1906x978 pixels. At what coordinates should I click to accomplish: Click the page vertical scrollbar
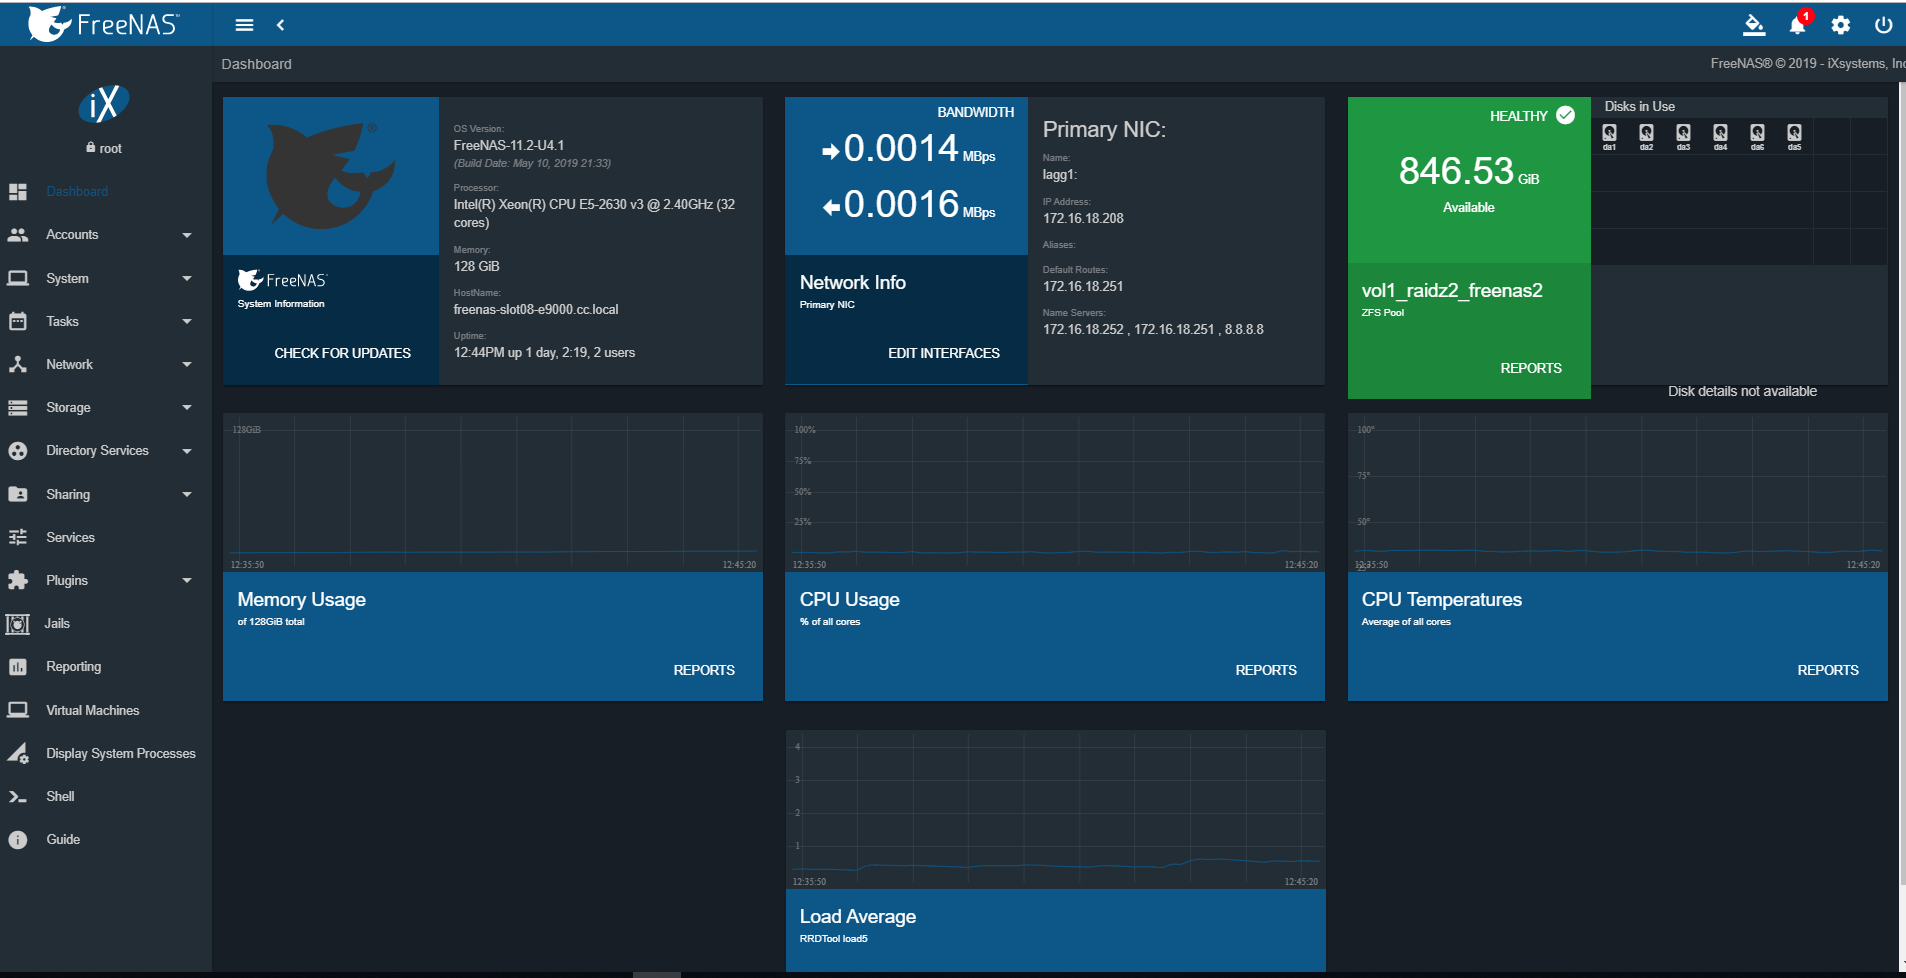click(x=1902, y=485)
